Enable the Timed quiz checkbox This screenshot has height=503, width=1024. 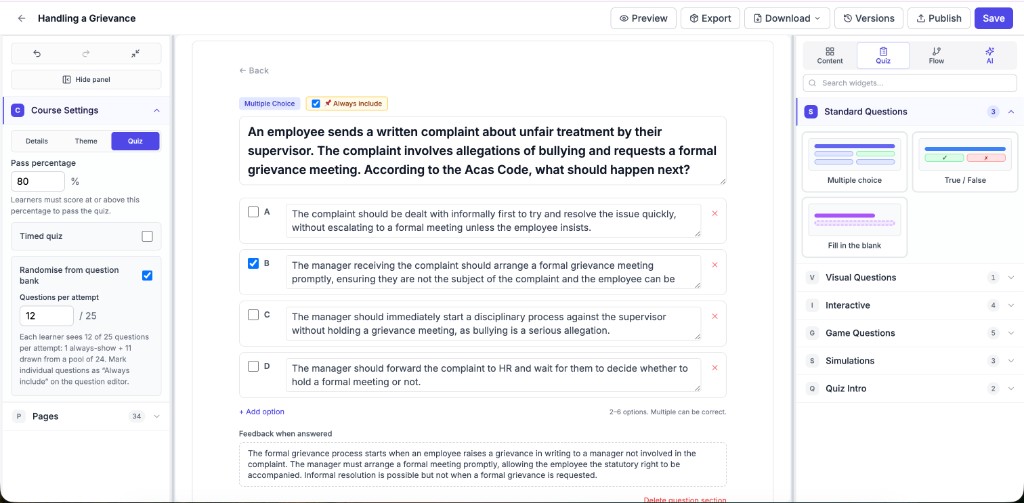click(148, 236)
